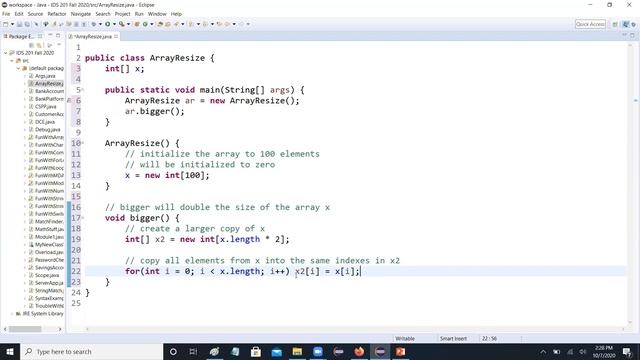Fold the bigger method at line 17
The width and height of the screenshot is (640, 360).
pos(83,218)
